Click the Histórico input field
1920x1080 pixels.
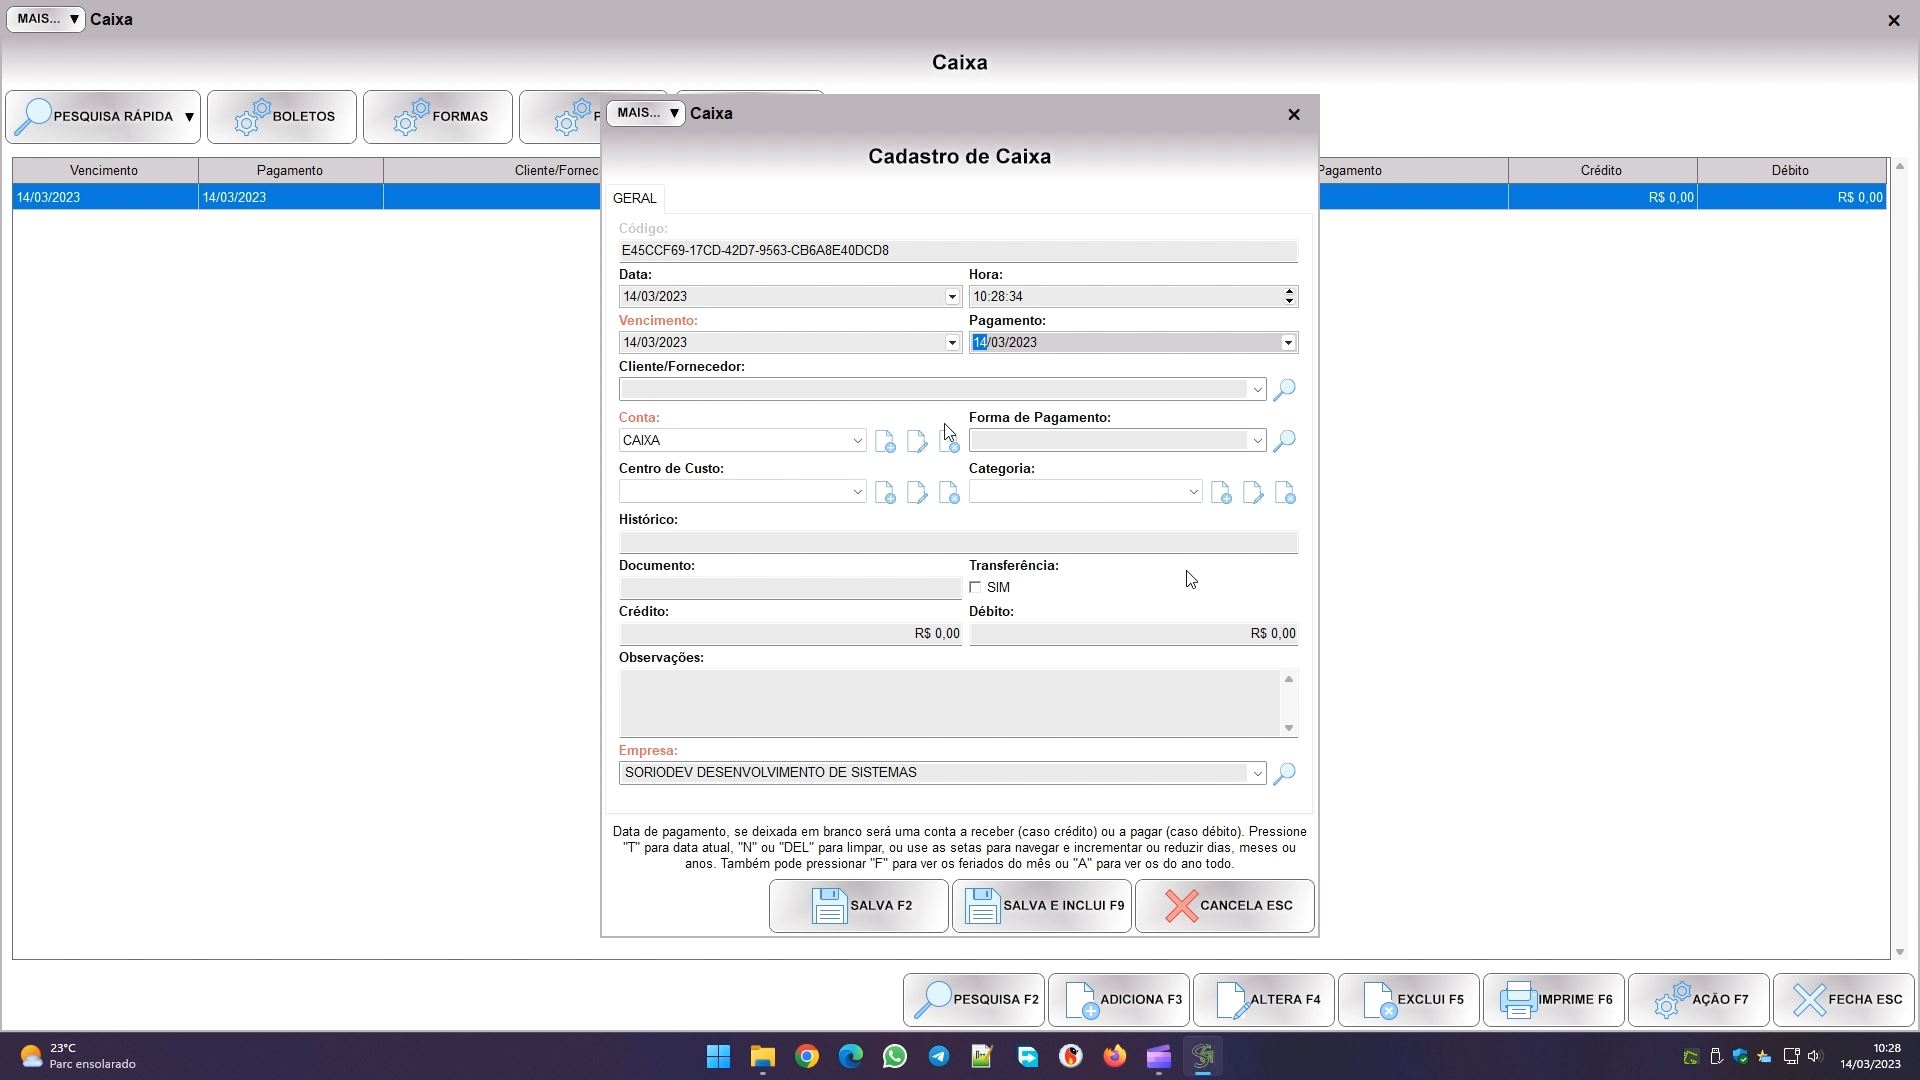coord(958,542)
